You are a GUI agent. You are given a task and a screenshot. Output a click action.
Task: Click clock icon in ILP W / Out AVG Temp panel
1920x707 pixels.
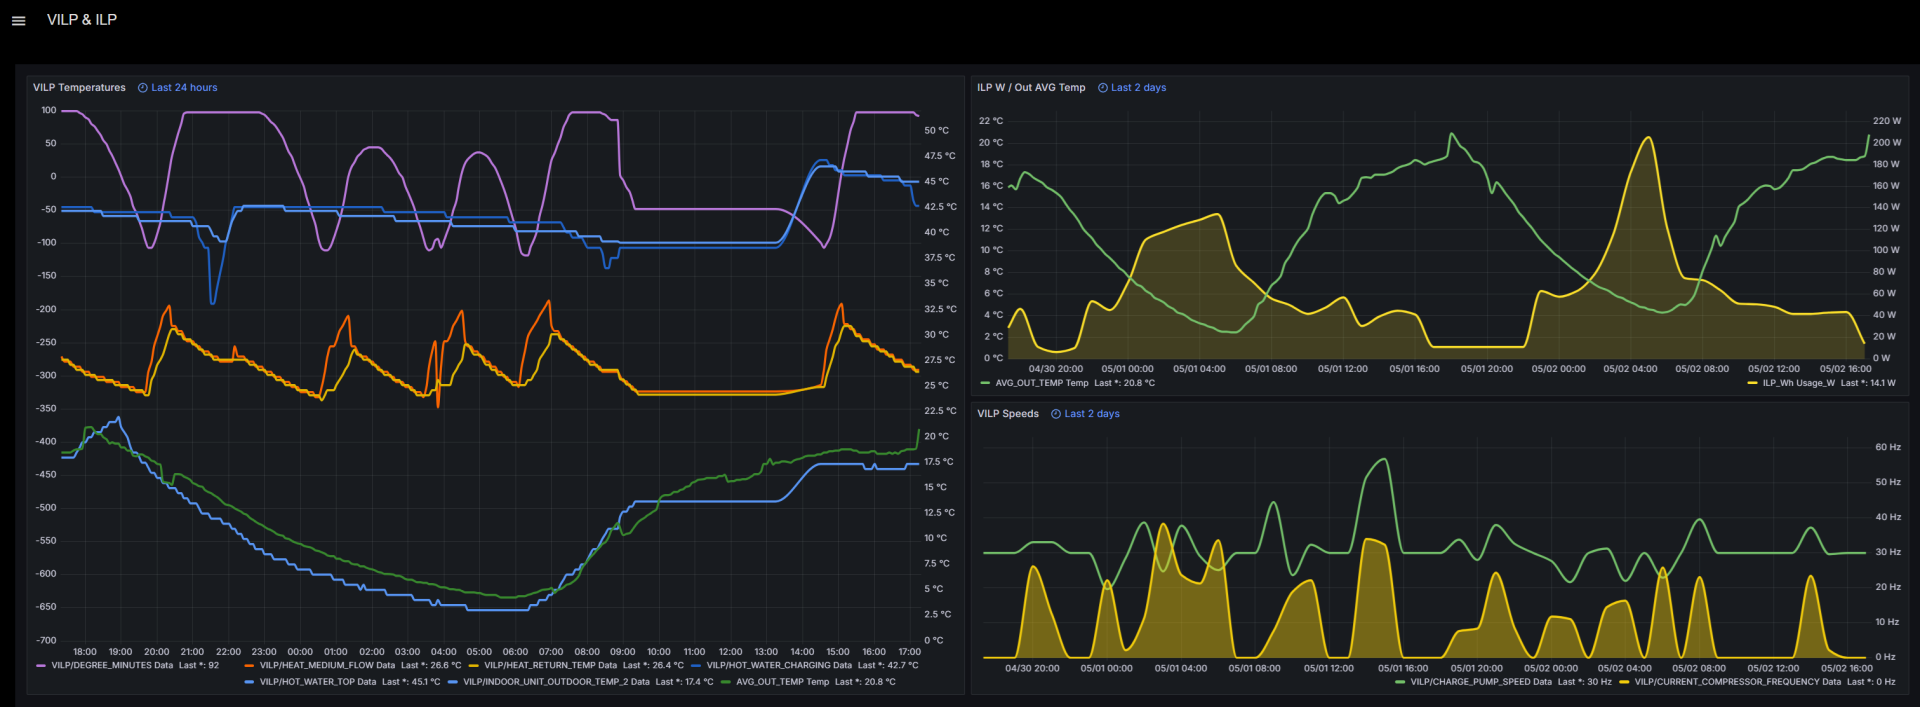(1103, 88)
